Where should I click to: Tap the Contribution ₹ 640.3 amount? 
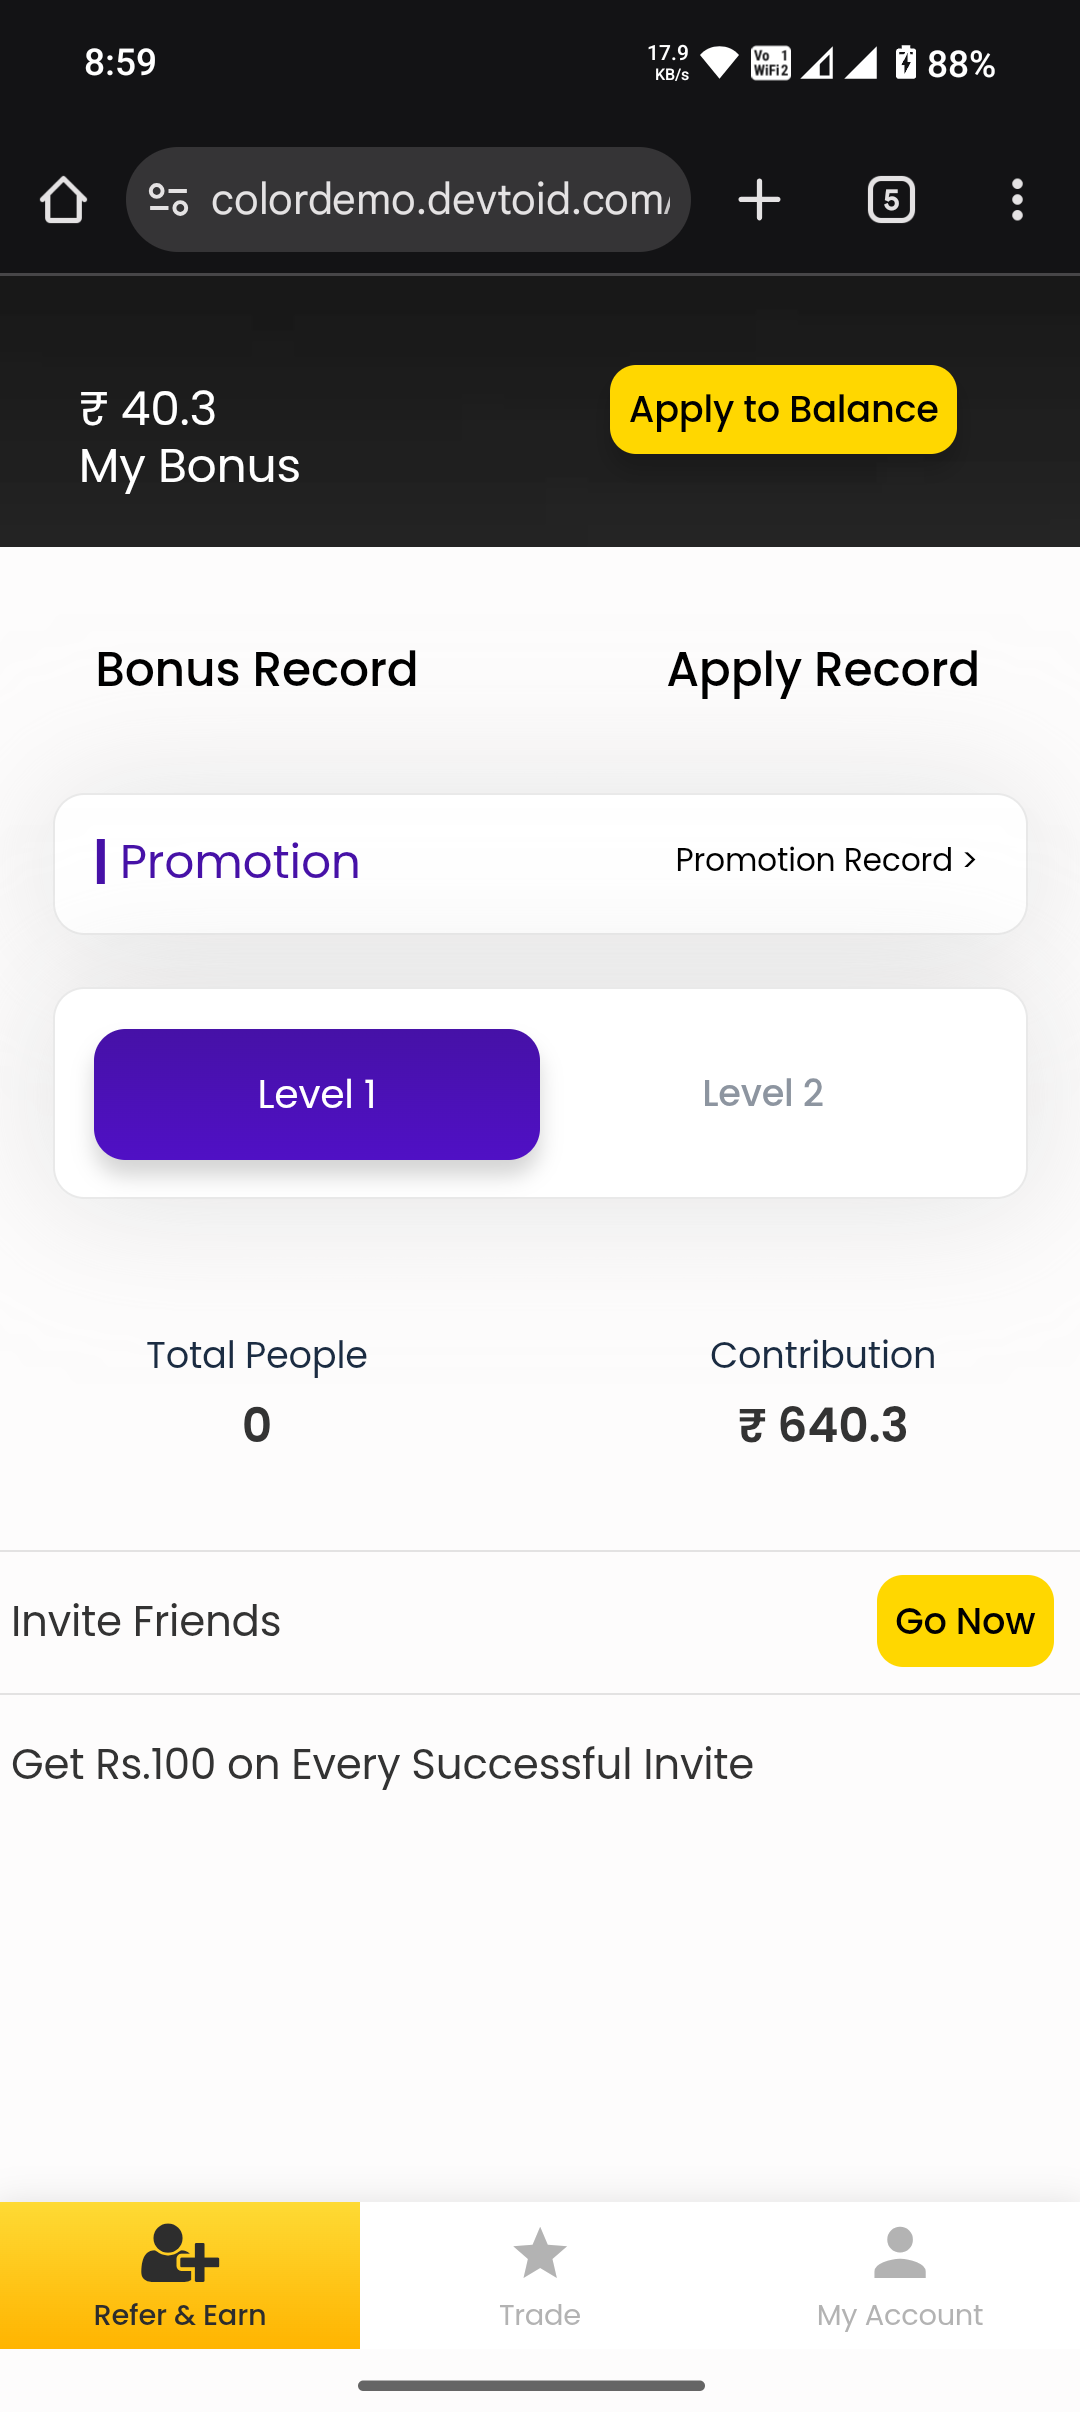coord(823,1424)
